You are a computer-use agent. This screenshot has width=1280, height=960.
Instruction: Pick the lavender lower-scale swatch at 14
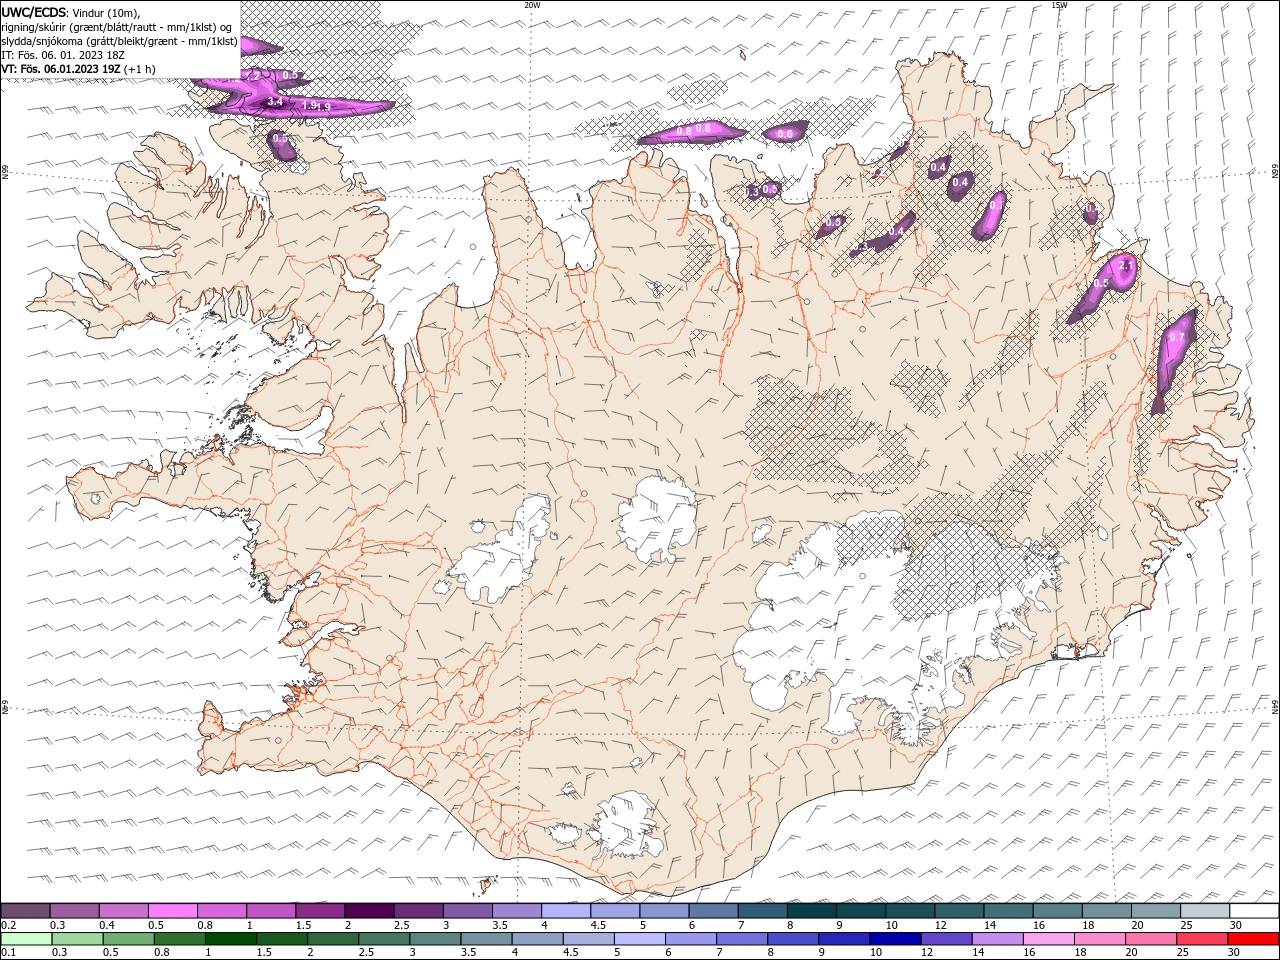tap(997, 939)
